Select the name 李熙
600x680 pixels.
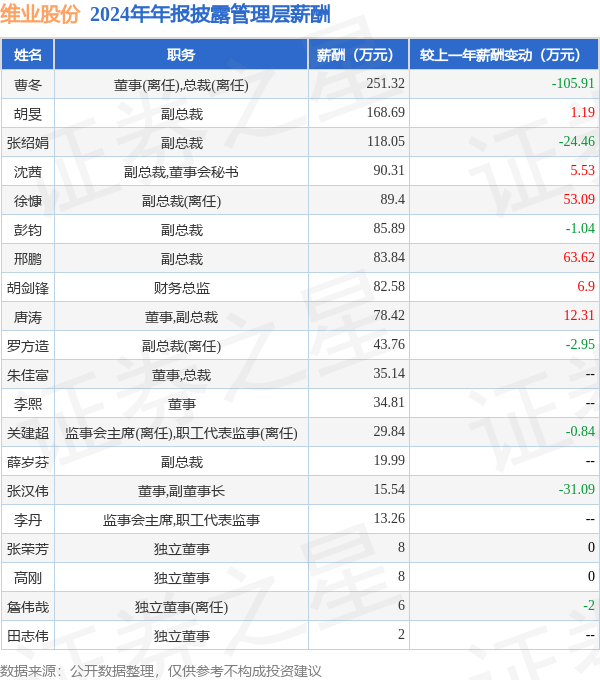pos(28,405)
